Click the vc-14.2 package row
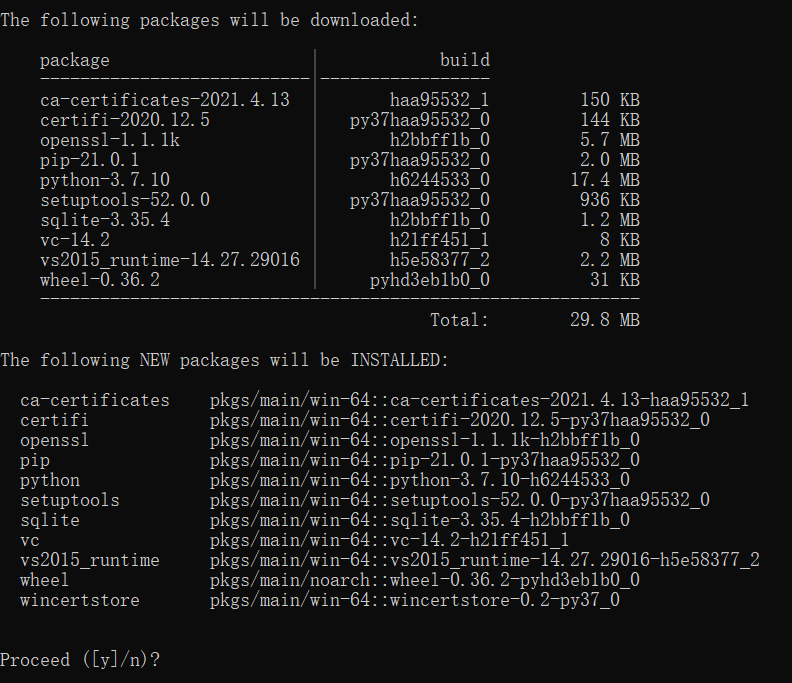Viewport: 792px width, 683px height. [340, 240]
